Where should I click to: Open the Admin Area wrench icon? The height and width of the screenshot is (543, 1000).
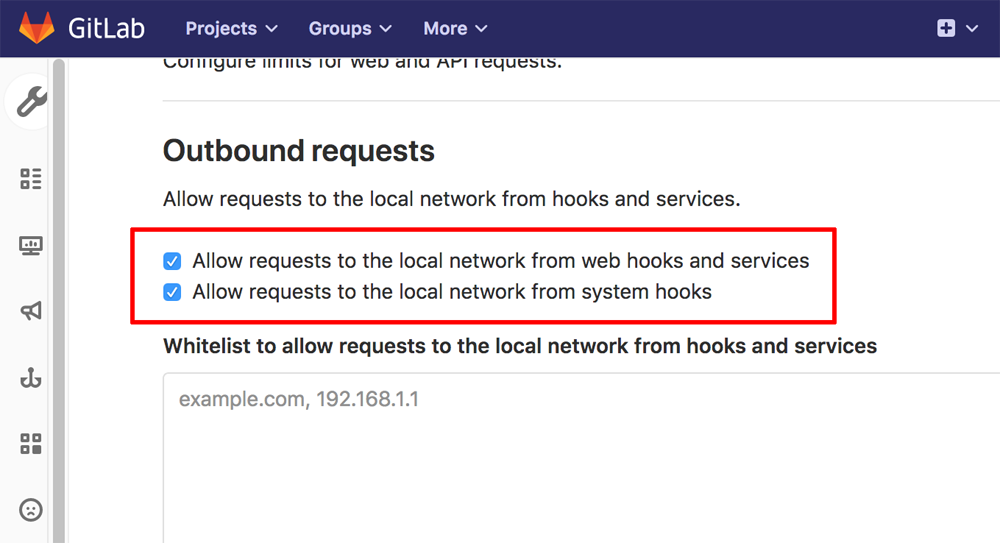point(31,101)
